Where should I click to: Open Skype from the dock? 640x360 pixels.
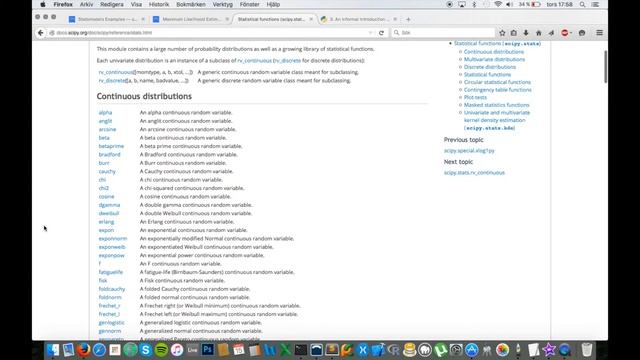point(146,350)
